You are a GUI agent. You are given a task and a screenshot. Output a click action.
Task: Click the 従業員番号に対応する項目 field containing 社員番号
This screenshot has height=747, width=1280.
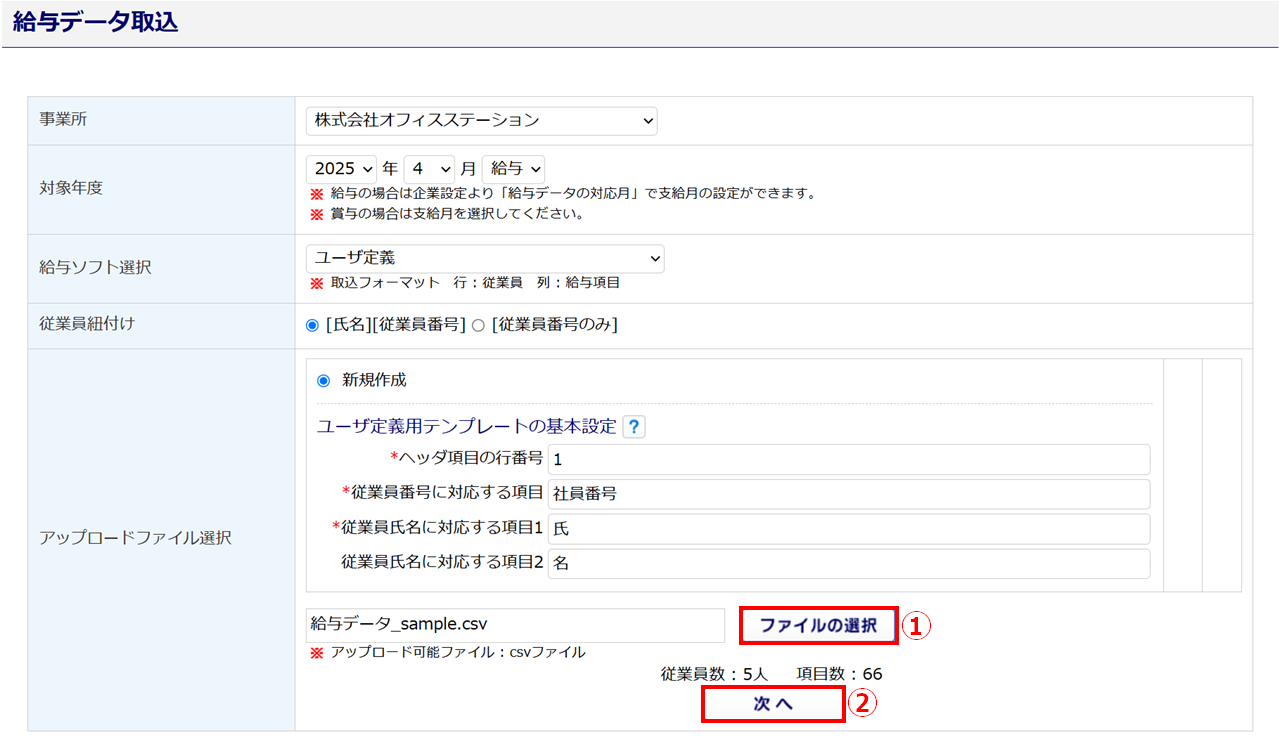point(849,494)
